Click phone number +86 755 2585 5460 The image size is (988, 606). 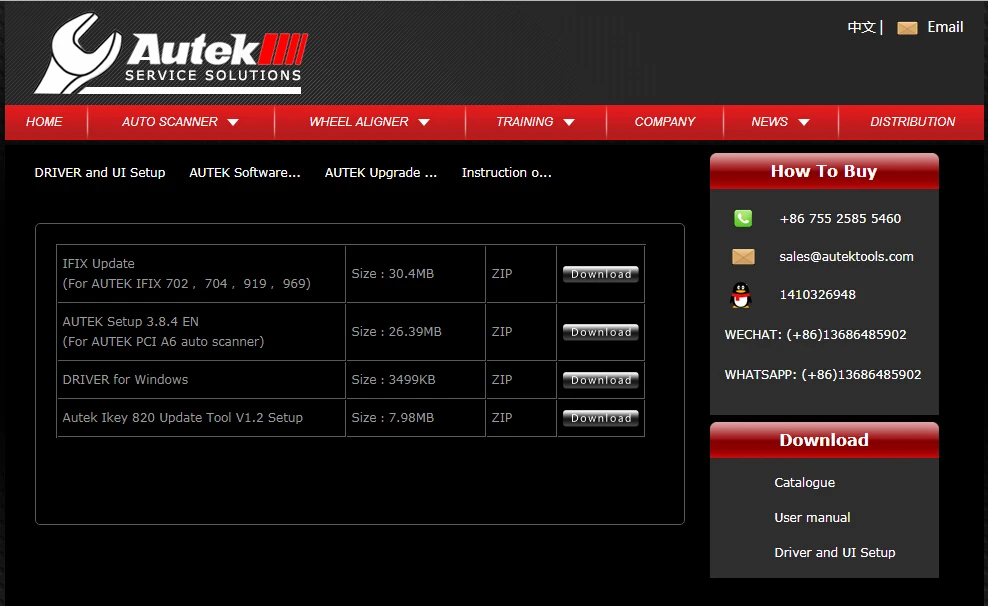[840, 219]
